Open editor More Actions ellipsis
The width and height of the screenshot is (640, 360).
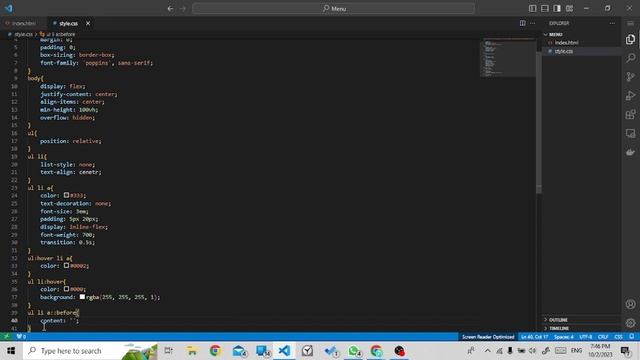533,23
